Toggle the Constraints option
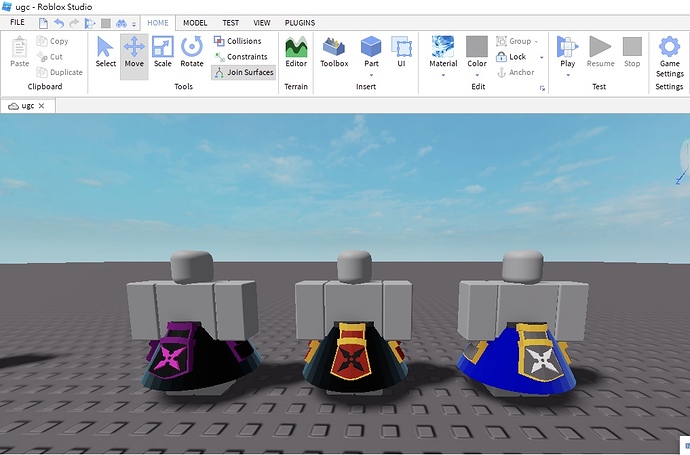The height and width of the screenshot is (455, 690). click(241, 57)
